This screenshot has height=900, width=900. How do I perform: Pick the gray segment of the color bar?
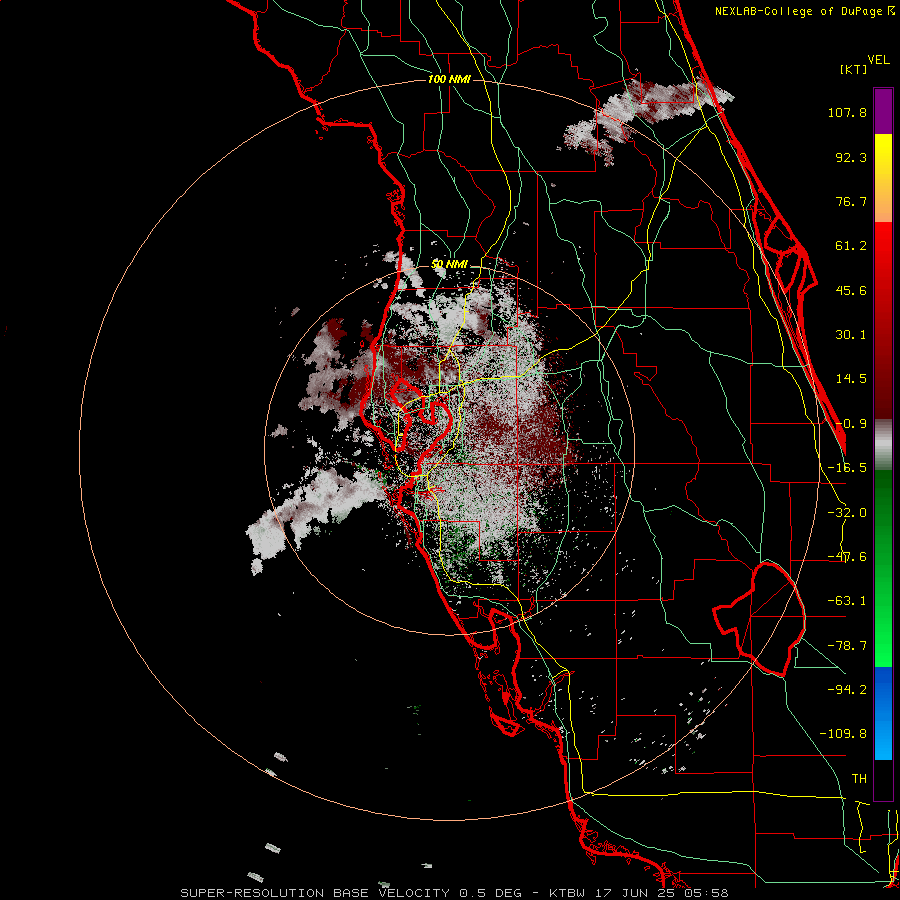[x=883, y=445]
